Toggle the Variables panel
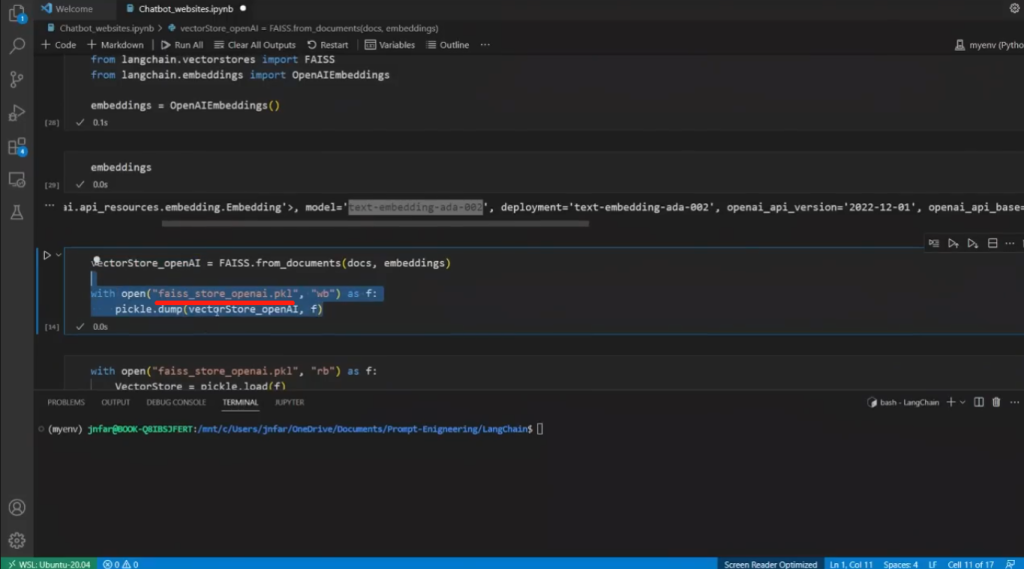The height and width of the screenshot is (569, 1024). (x=390, y=45)
